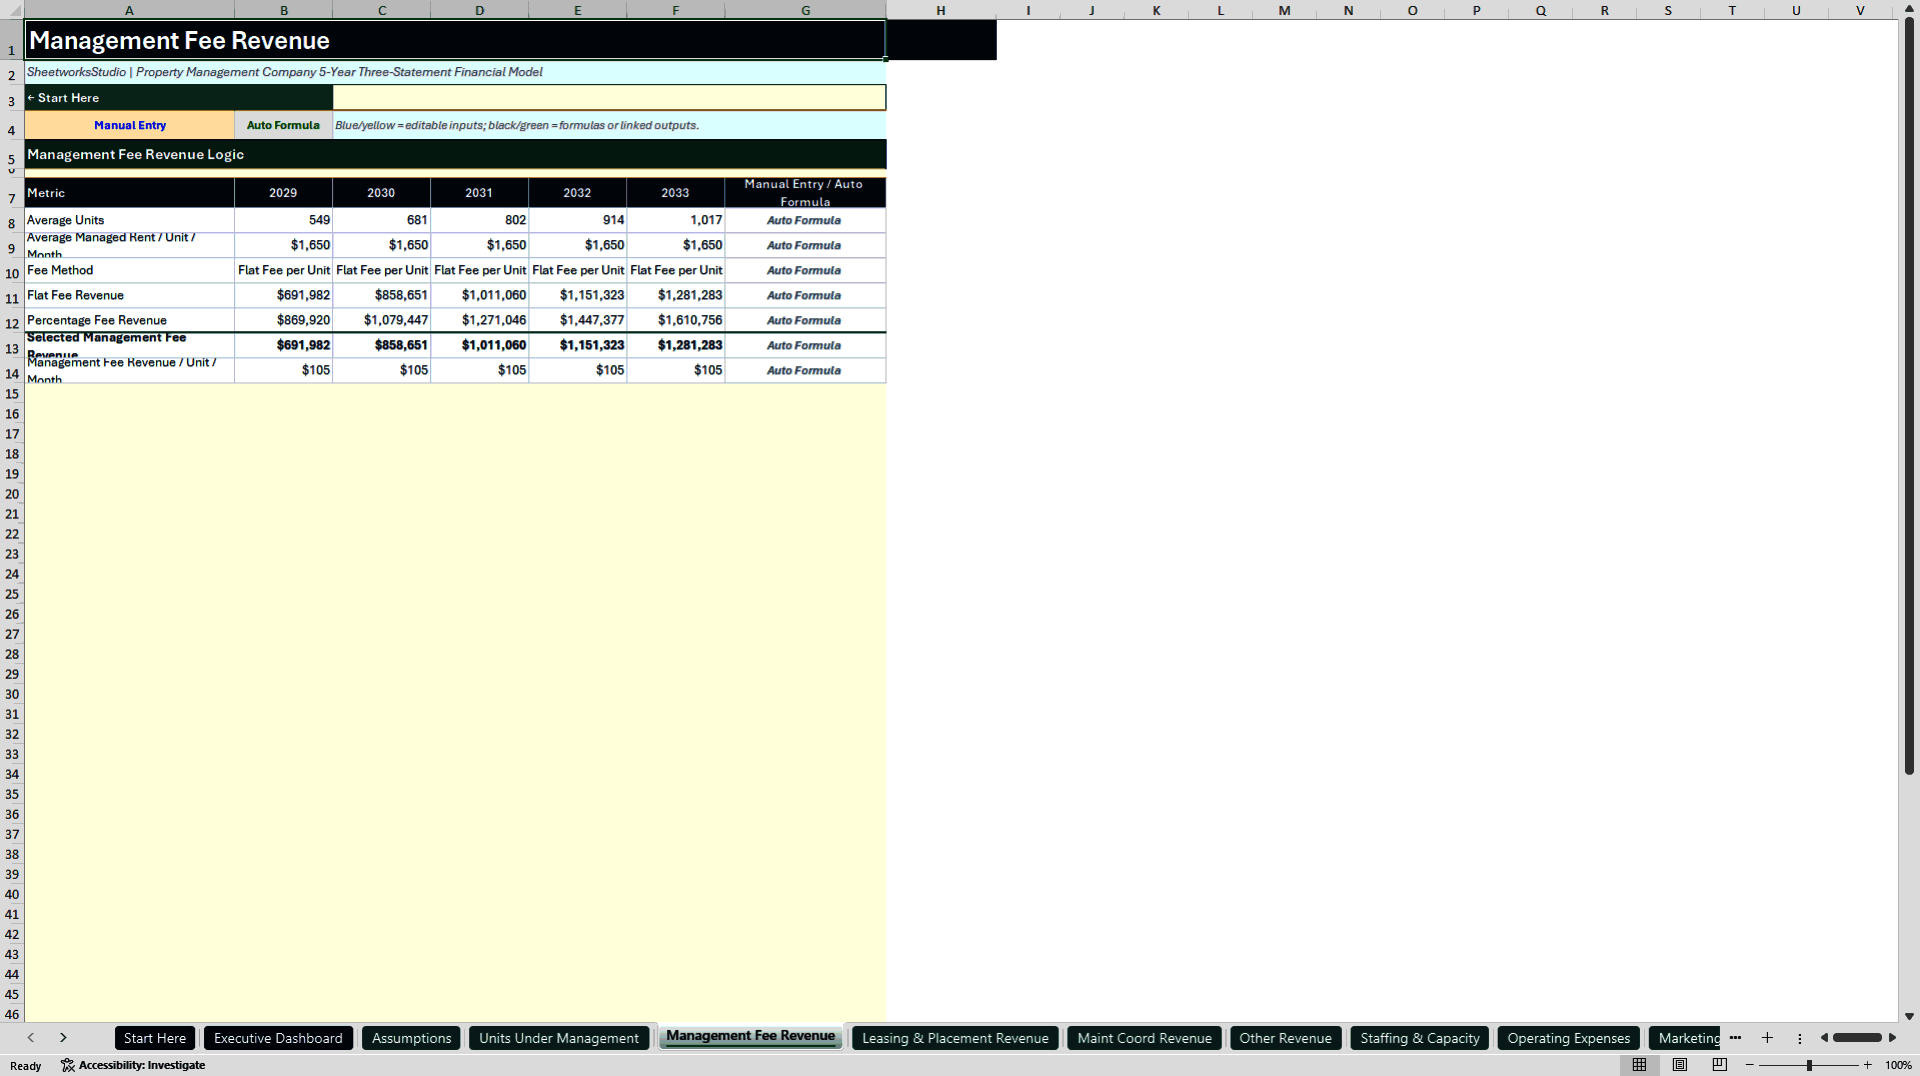1920x1076 pixels.
Task: Switch to Normal view icon
Action: click(x=1639, y=1065)
